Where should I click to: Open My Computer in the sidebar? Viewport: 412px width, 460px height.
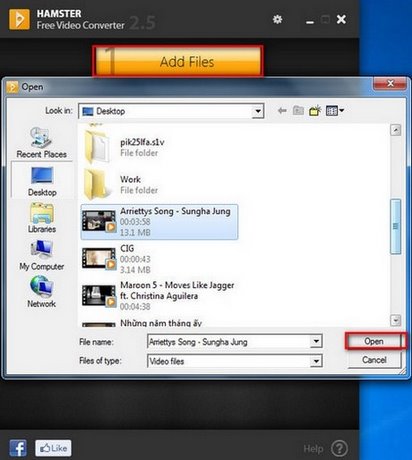pyautogui.click(x=42, y=255)
